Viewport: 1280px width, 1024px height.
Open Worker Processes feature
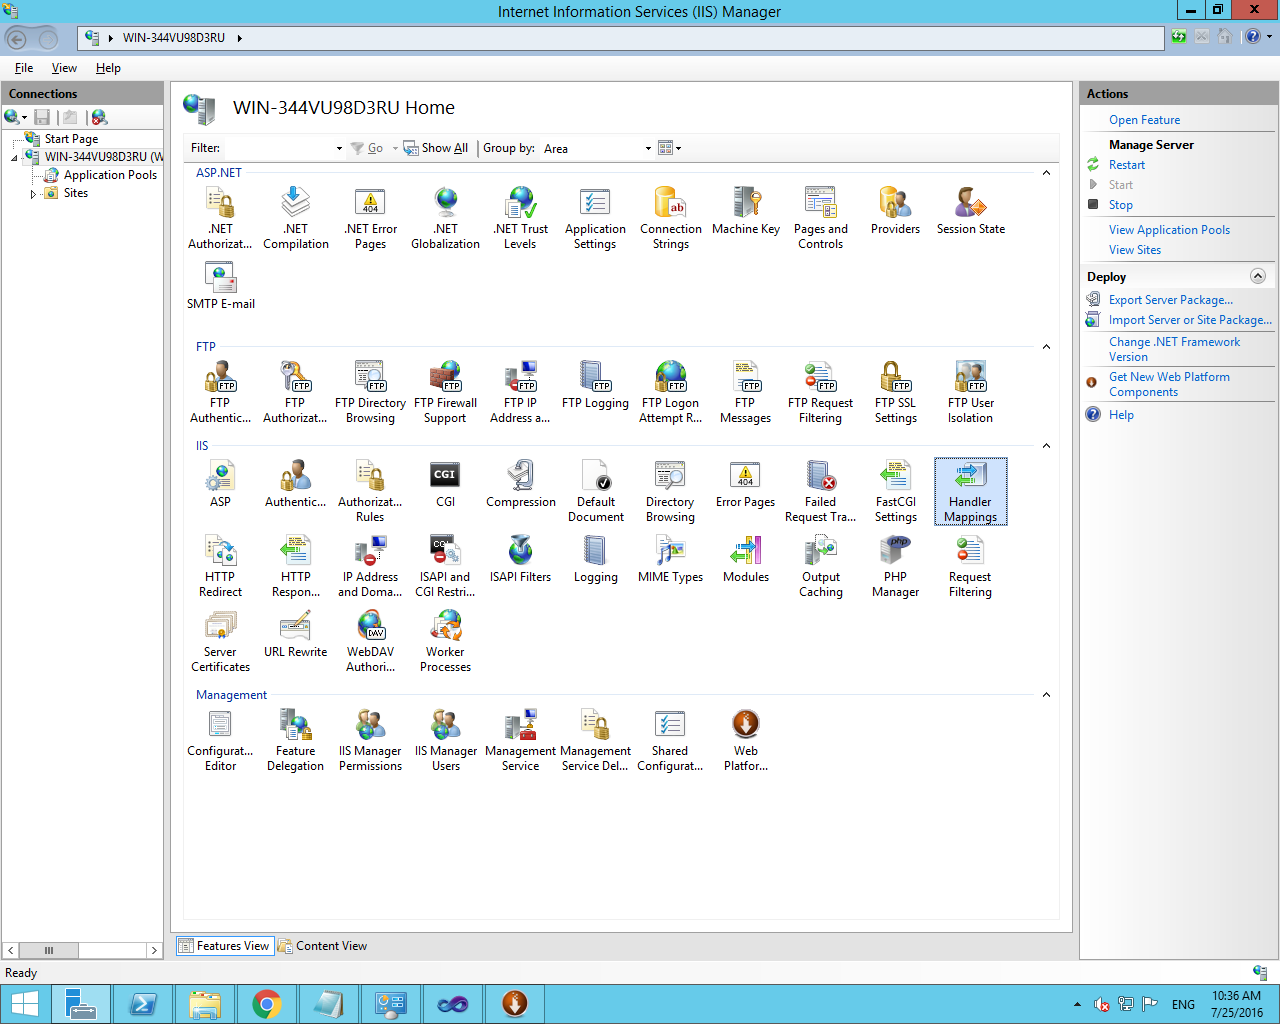pyautogui.click(x=445, y=641)
